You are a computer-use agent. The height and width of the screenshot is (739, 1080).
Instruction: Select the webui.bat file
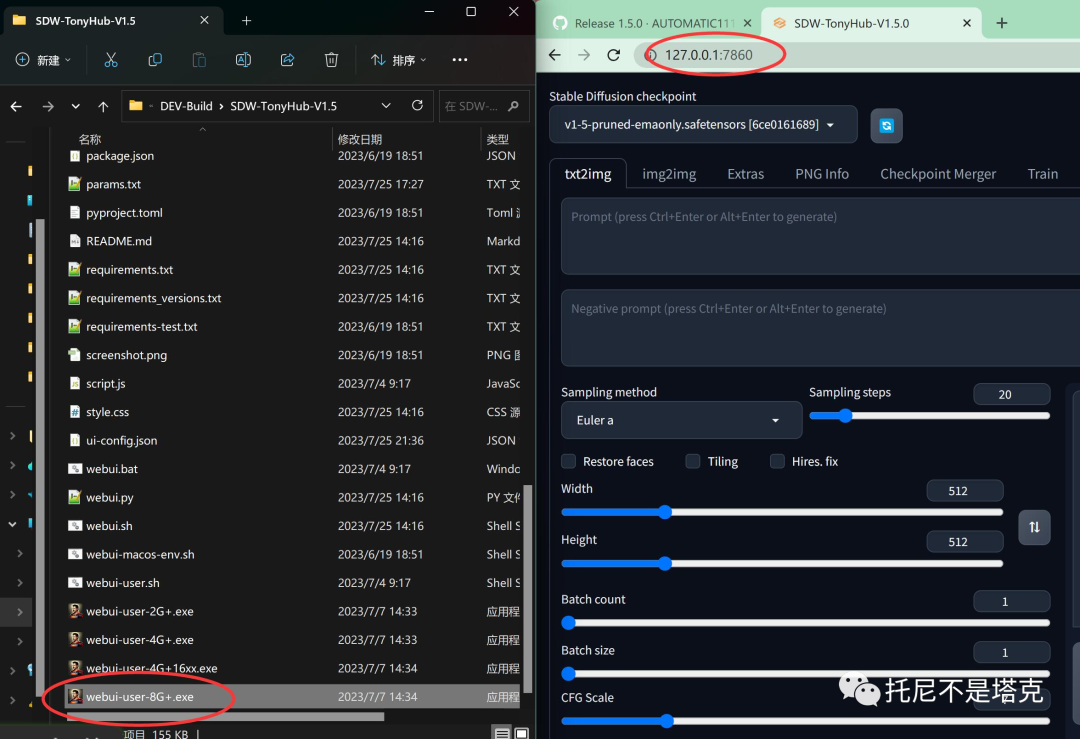(112, 469)
